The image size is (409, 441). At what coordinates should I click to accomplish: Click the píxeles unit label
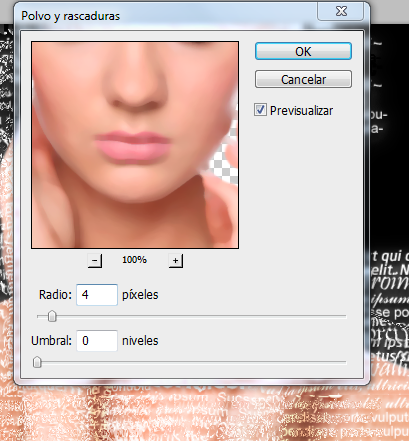pos(140,295)
